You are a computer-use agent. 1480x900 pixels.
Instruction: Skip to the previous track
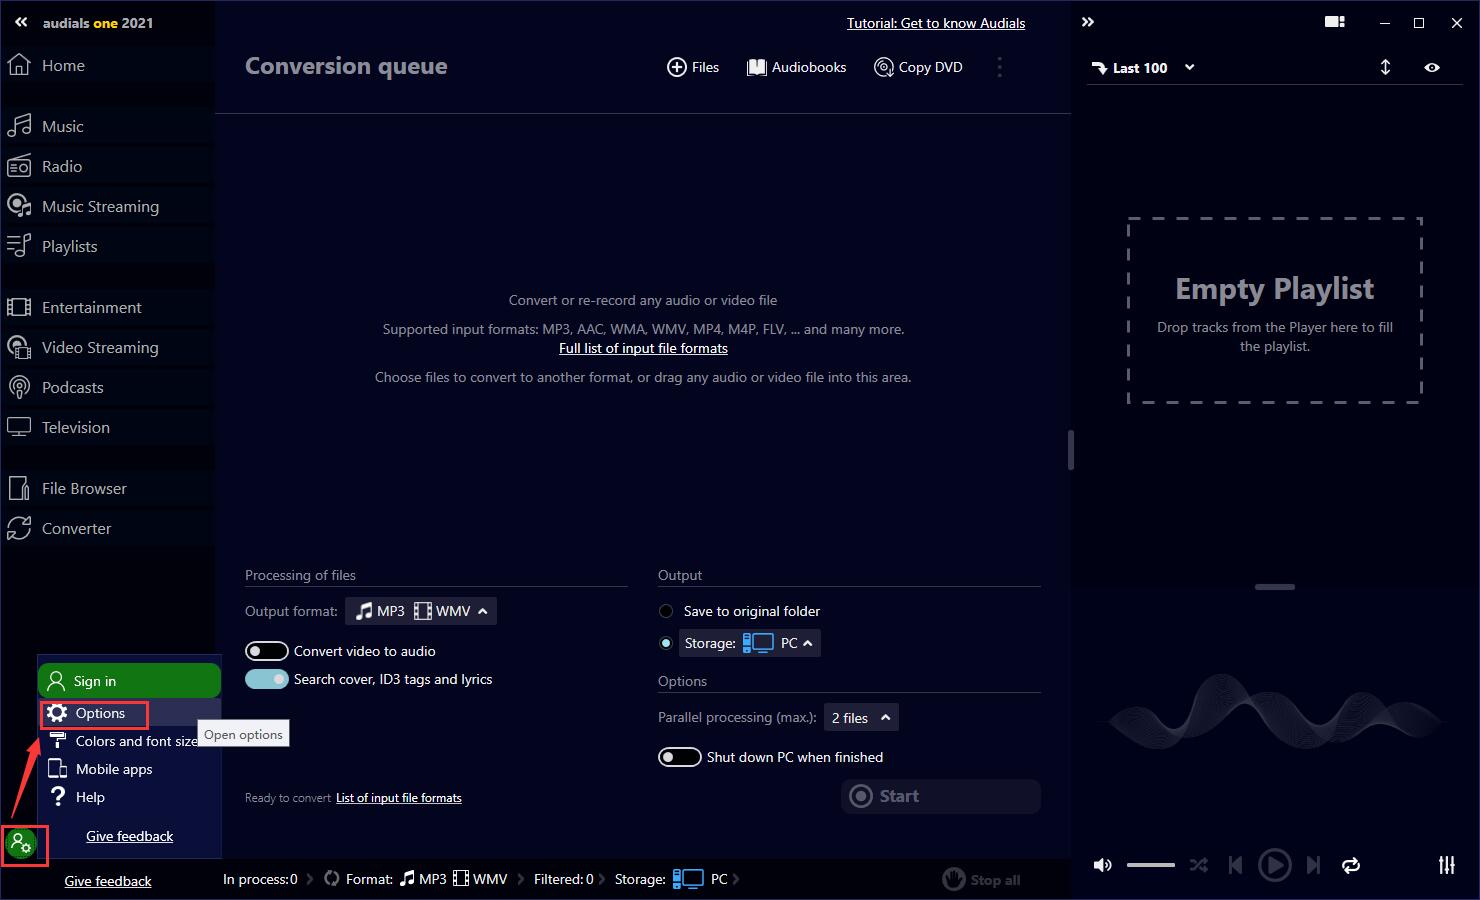click(1235, 865)
